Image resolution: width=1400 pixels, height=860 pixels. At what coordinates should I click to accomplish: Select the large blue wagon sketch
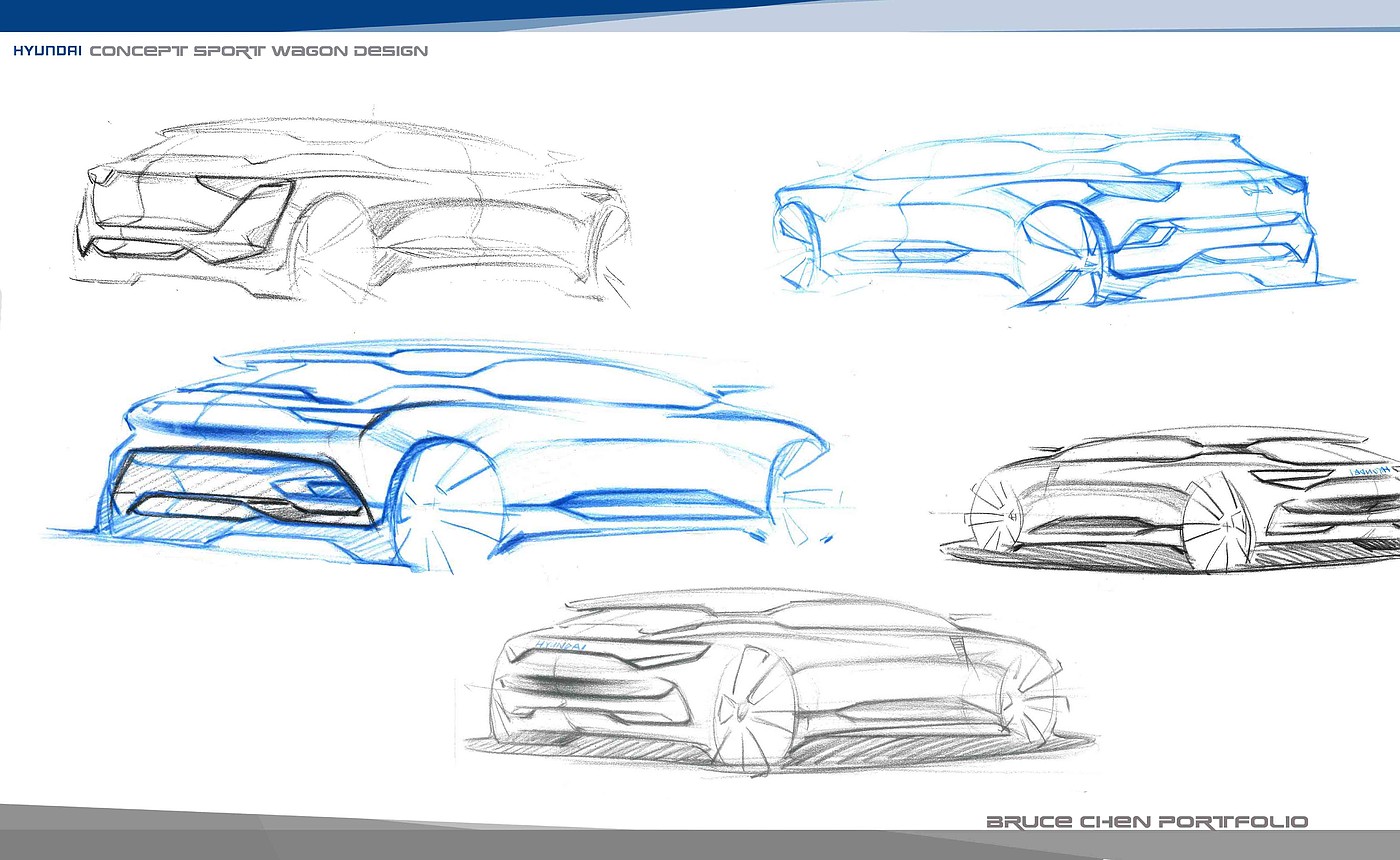446,456
